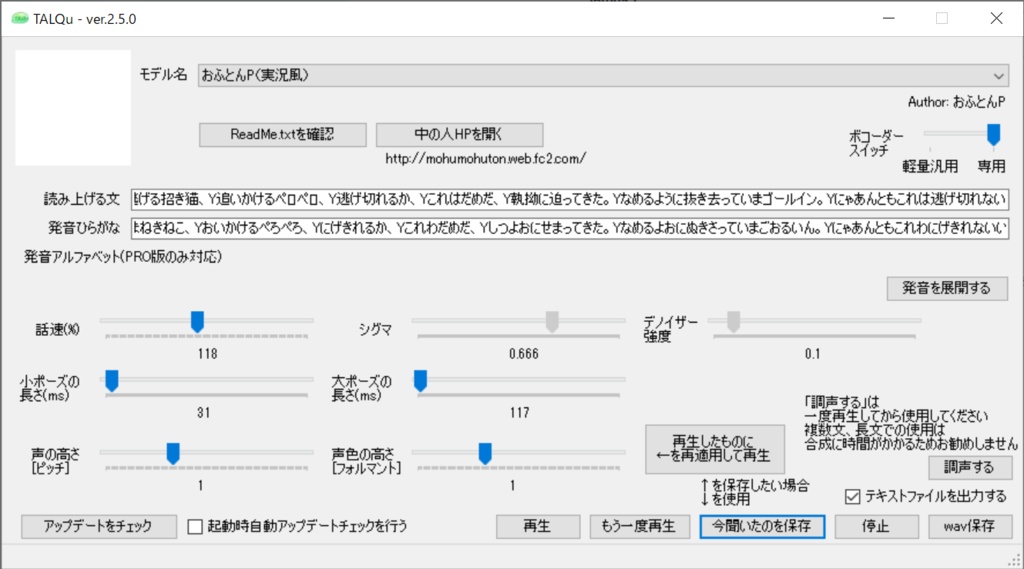Click the 話速(%) slider thumb
Image resolution: width=1024 pixels, height=569 pixels.
coord(197,321)
